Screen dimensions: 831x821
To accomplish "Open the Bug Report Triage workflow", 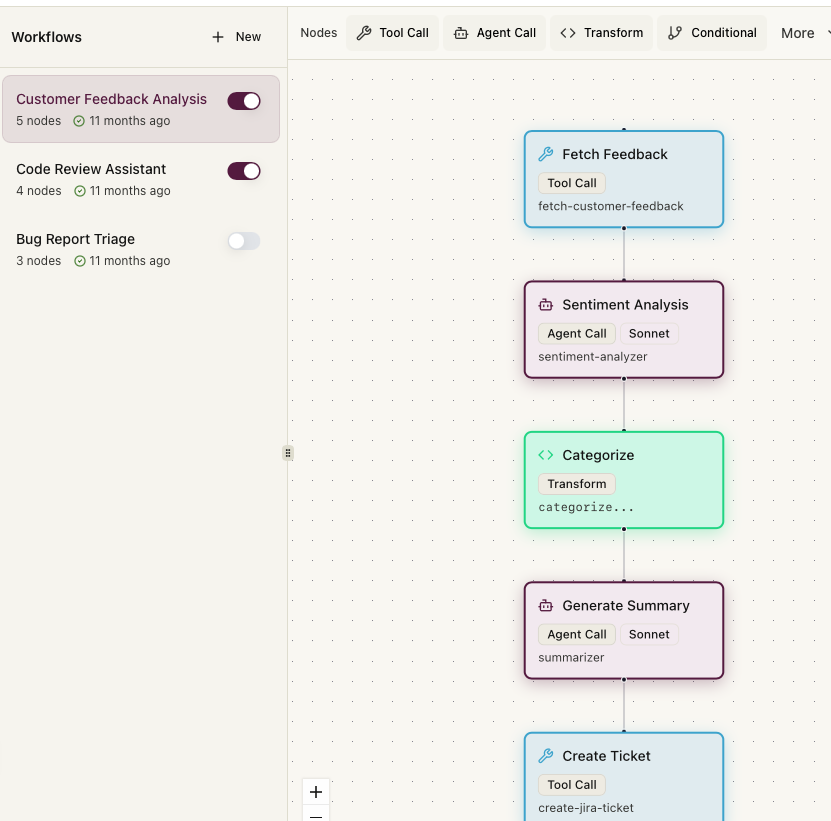I will click(x=75, y=240).
